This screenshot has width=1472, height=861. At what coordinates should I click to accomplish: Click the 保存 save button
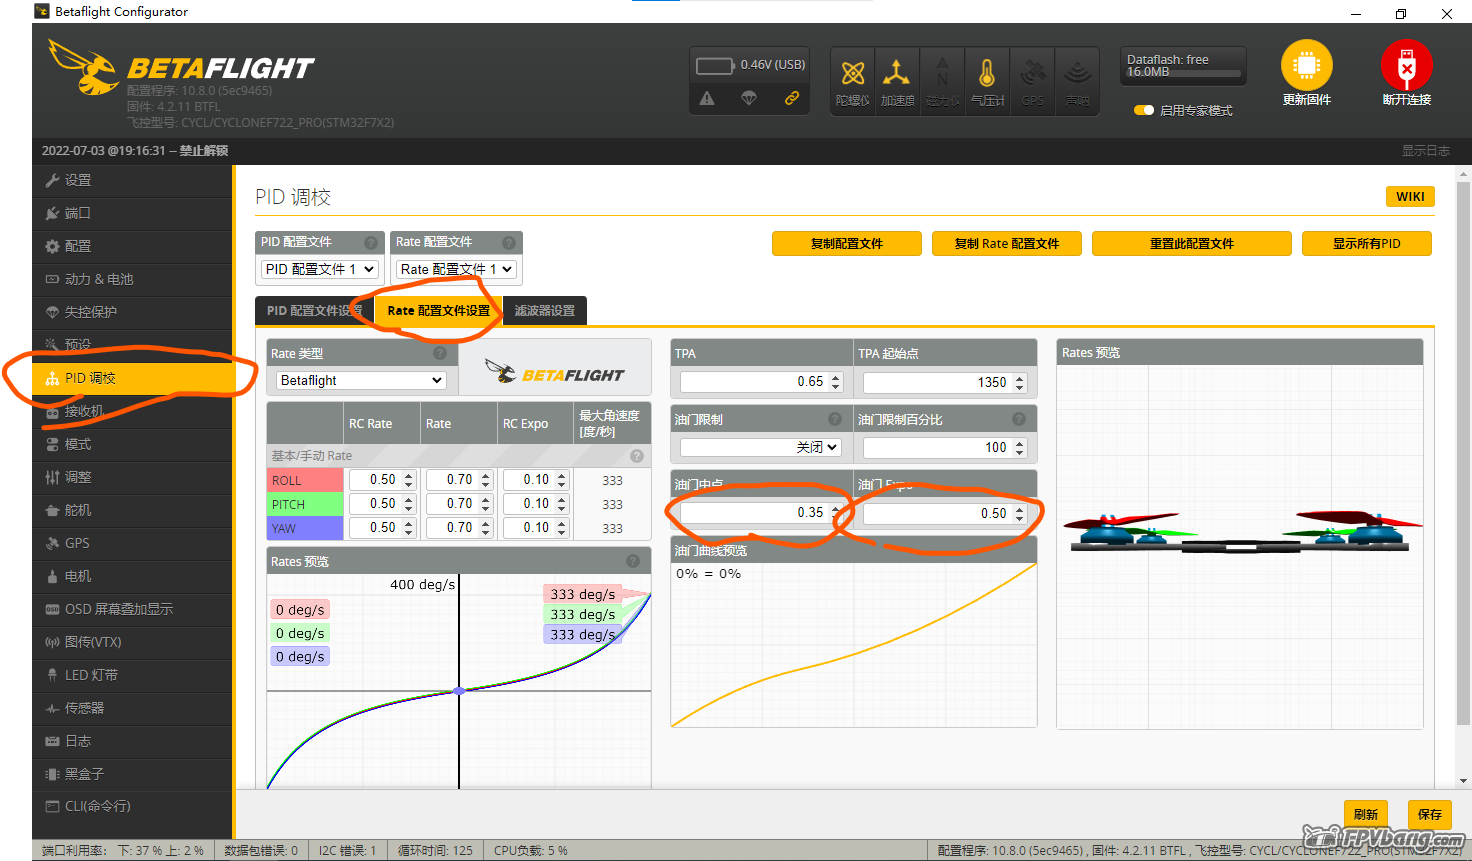[1430, 814]
